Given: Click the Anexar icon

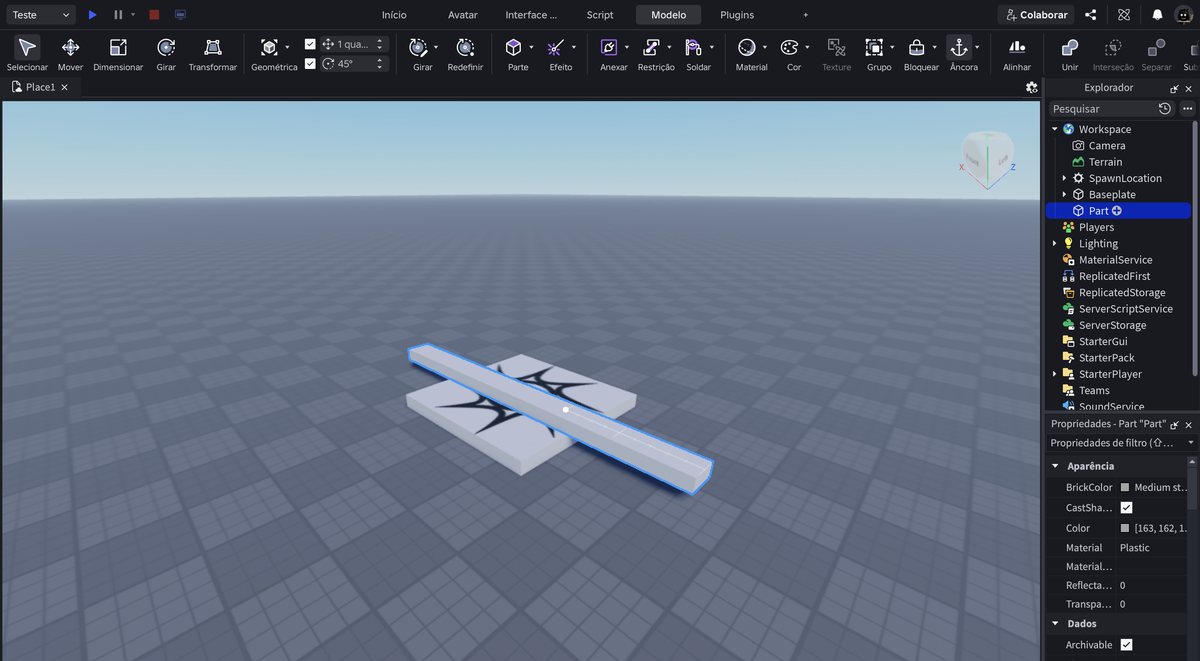Looking at the screenshot, I should [x=609, y=47].
